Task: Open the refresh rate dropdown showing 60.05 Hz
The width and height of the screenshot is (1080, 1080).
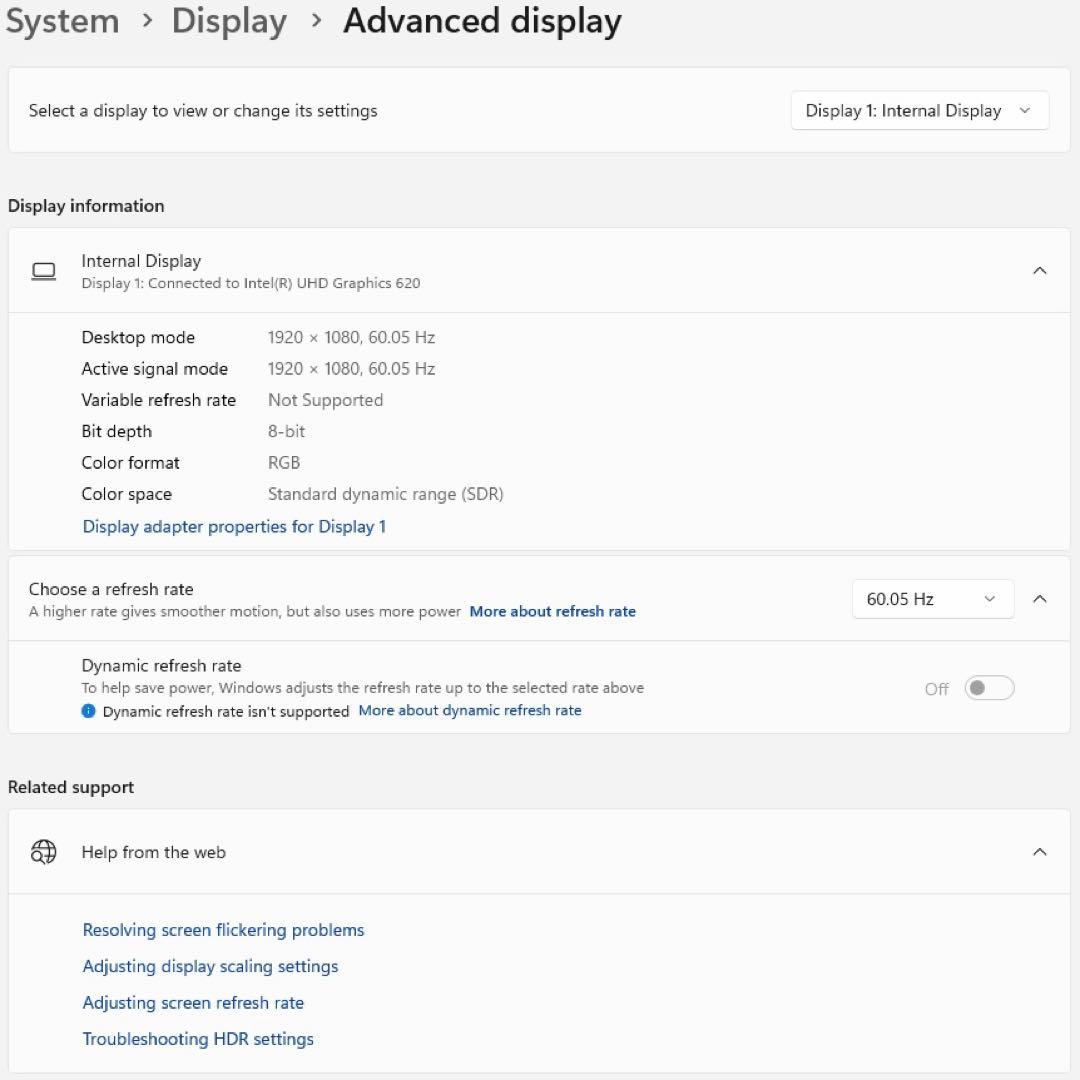Action: click(x=932, y=599)
